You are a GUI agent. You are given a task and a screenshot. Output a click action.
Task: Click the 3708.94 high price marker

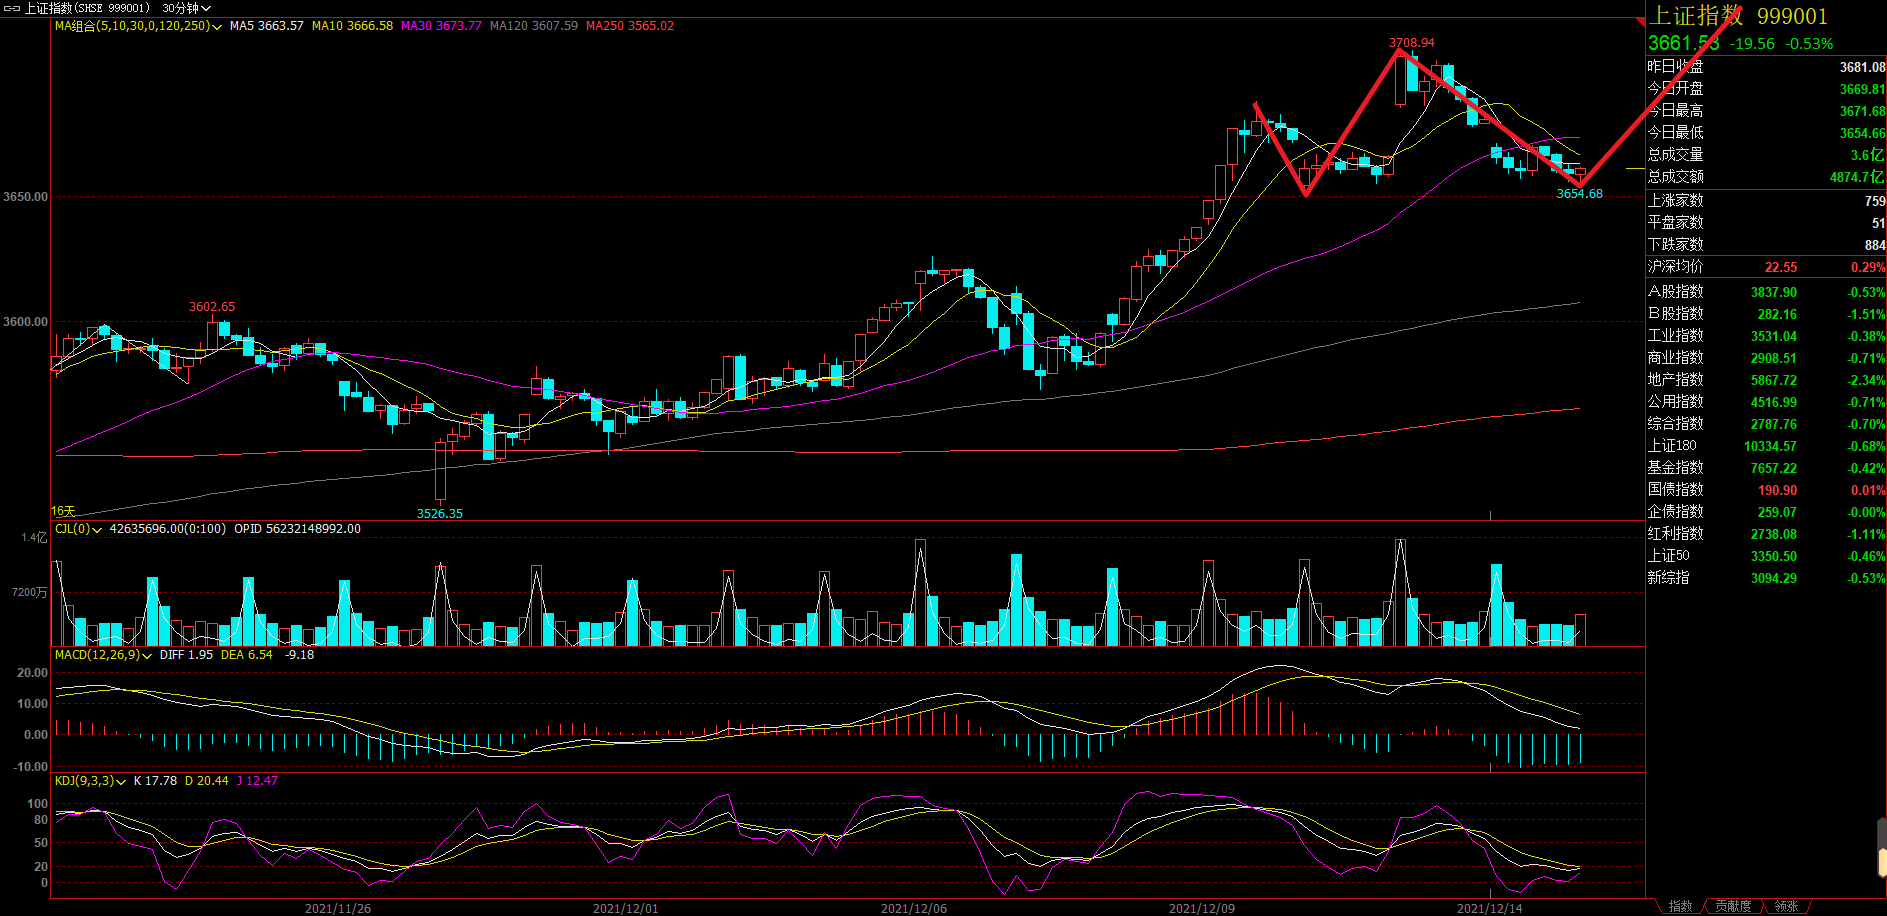[1411, 43]
